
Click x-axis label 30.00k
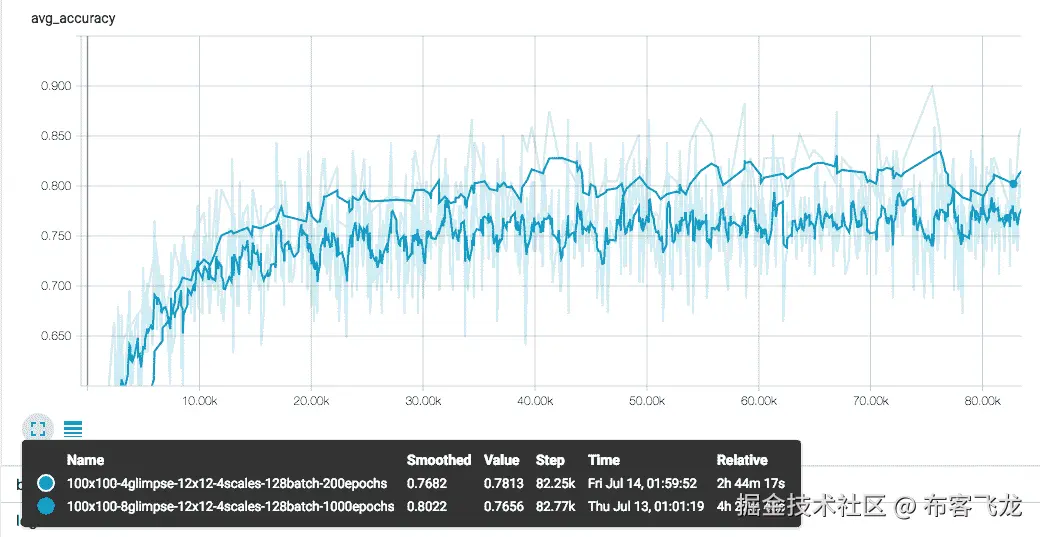[422, 401]
